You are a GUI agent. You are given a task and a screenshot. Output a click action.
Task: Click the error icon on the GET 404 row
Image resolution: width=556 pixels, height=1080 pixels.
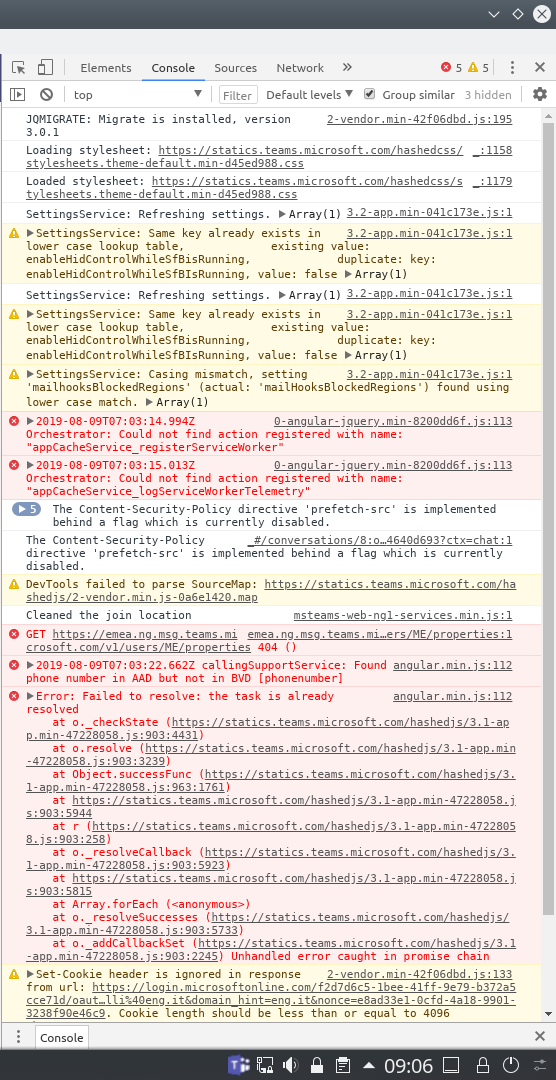pyautogui.click(x=14, y=634)
